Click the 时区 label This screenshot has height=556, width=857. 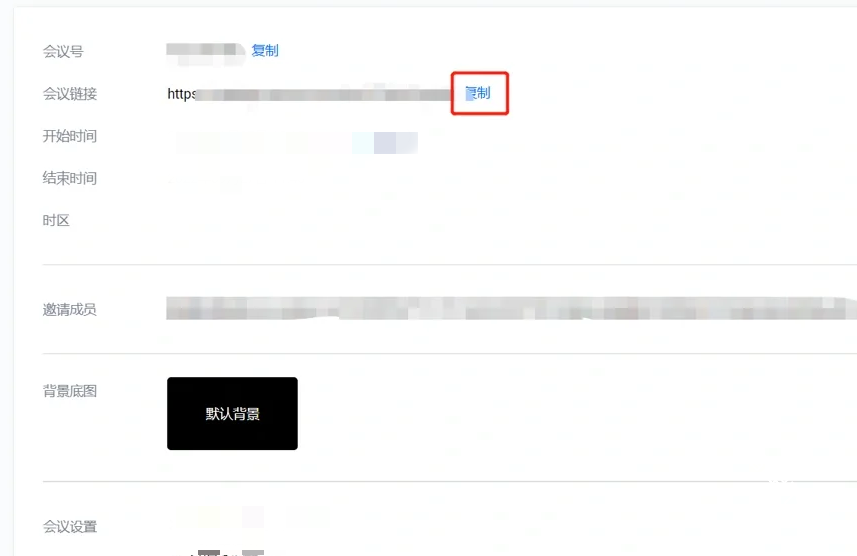click(x=56, y=220)
